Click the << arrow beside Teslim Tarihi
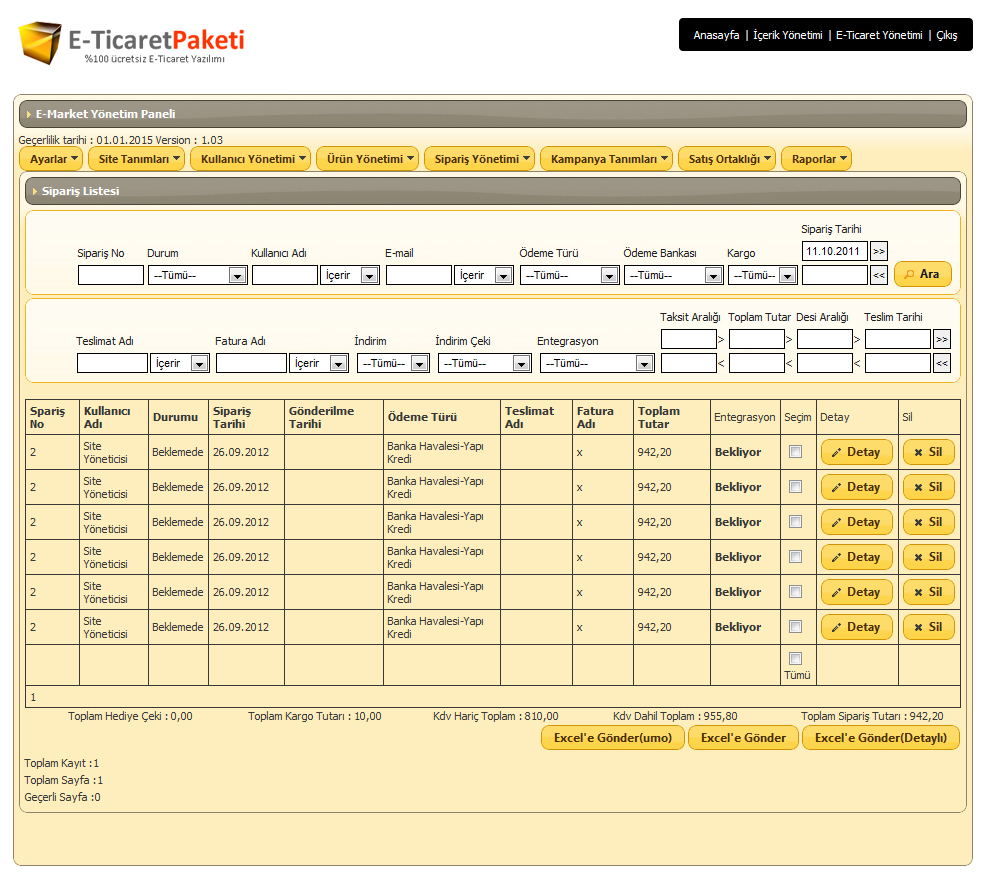 (x=941, y=363)
